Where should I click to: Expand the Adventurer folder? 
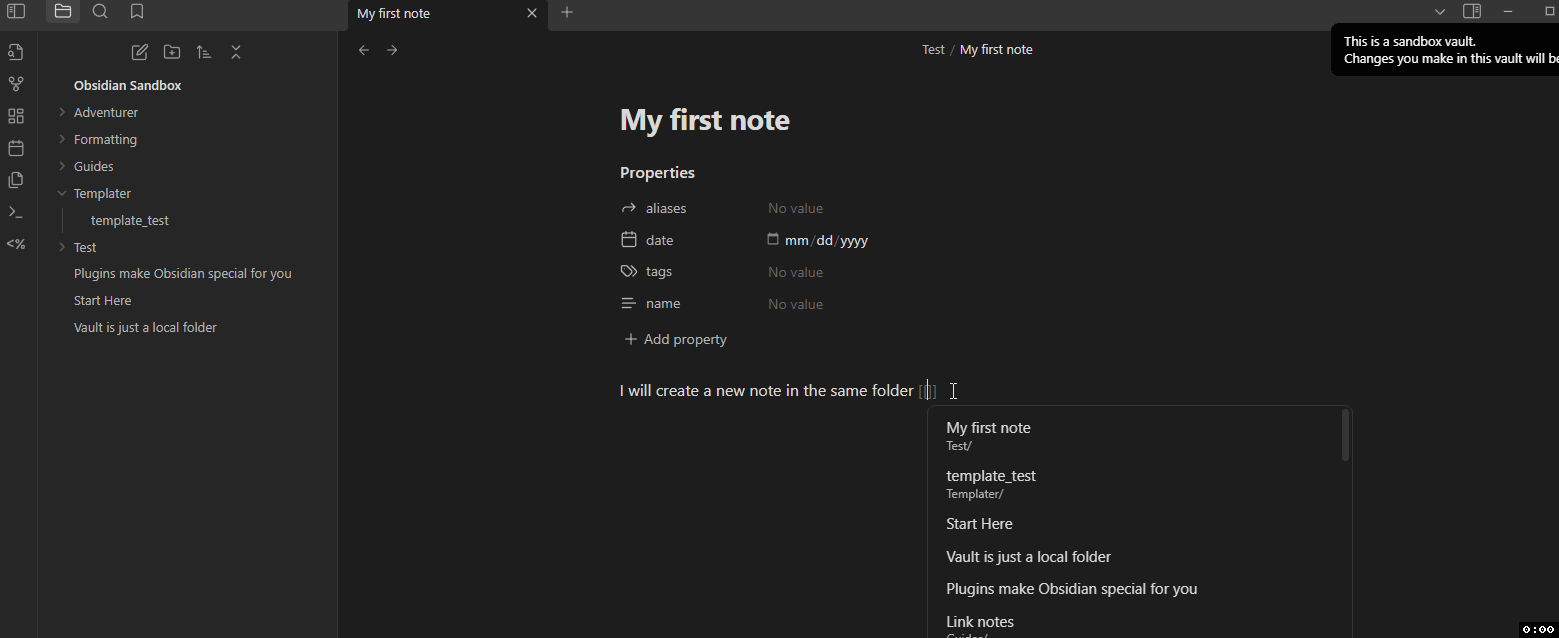click(62, 112)
